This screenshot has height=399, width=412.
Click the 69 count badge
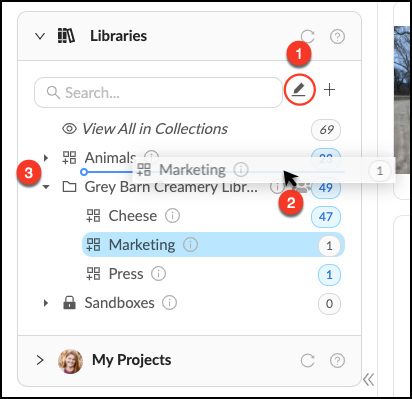pos(326,129)
